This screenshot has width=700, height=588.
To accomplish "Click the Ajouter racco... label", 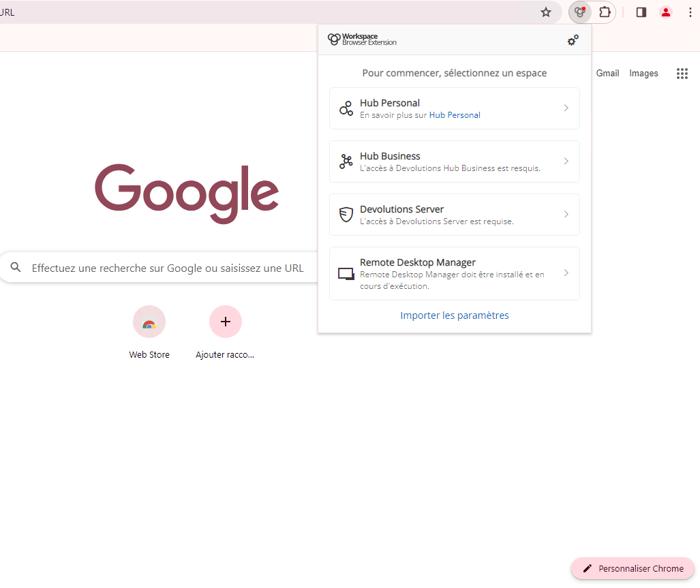I will tap(225, 355).
